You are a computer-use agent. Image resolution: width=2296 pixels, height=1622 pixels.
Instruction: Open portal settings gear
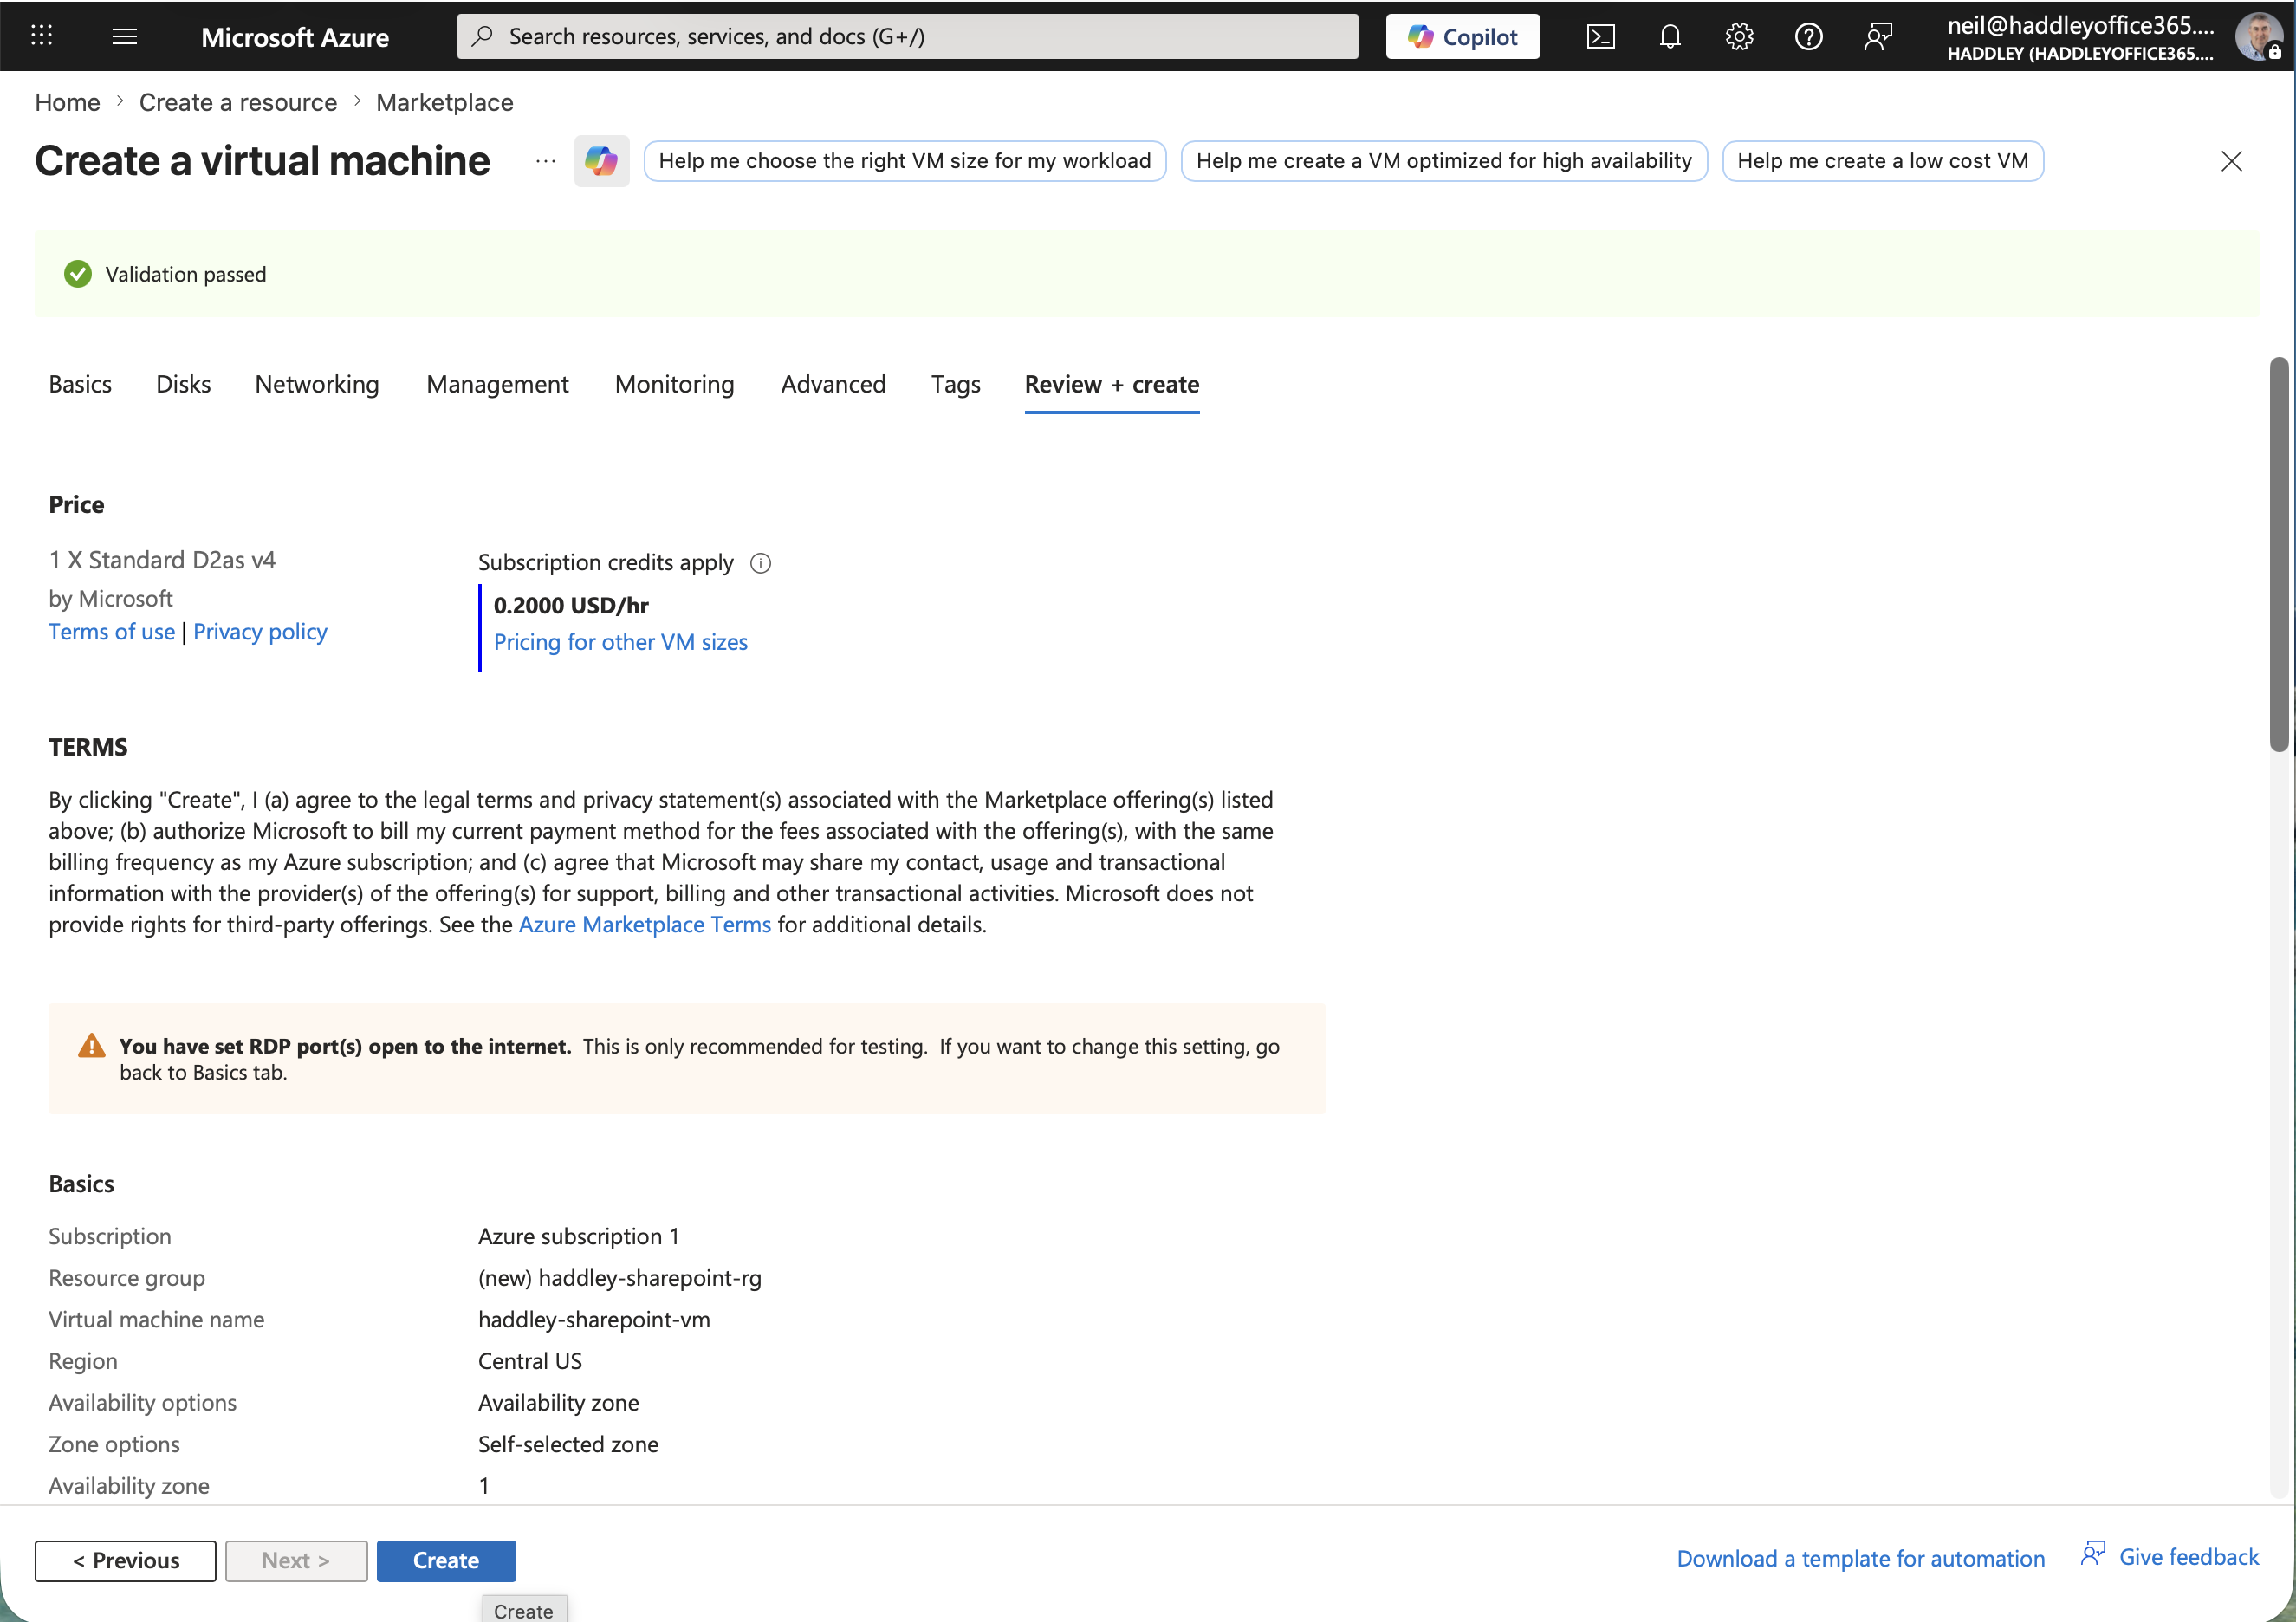click(1739, 37)
